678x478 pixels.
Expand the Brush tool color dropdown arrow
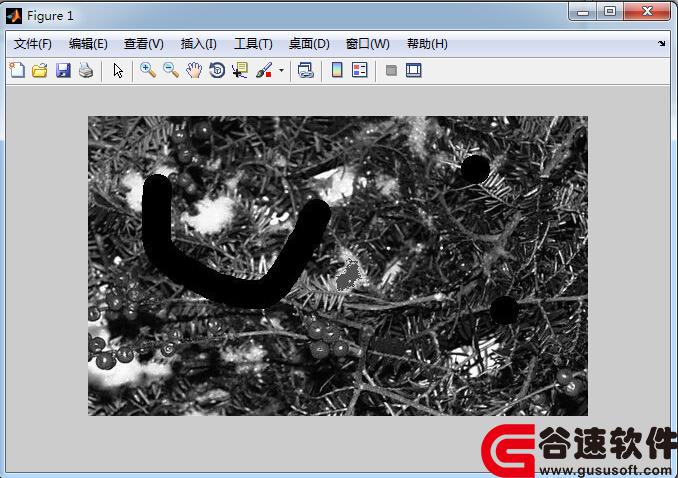[281, 70]
